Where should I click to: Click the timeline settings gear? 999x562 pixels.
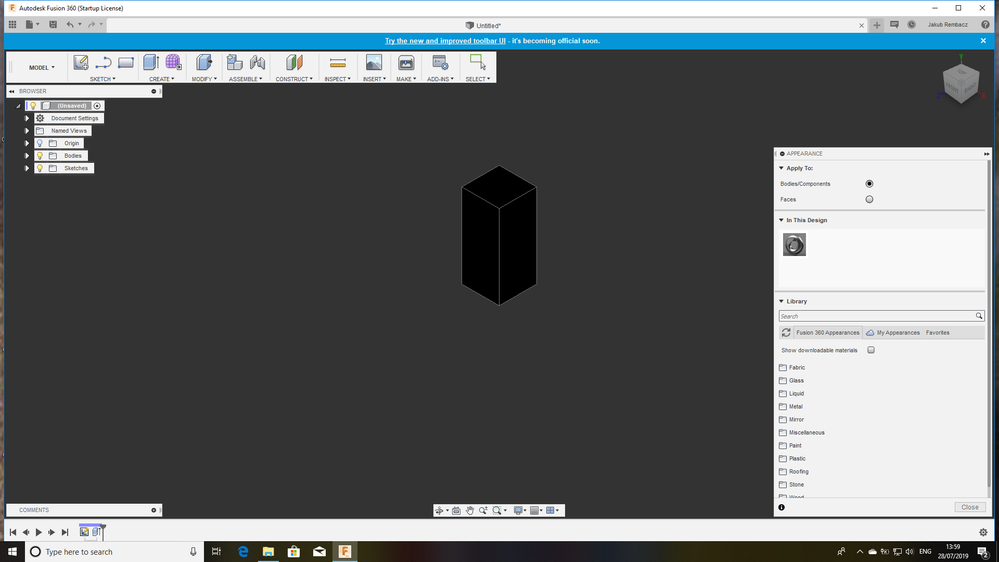click(983, 532)
